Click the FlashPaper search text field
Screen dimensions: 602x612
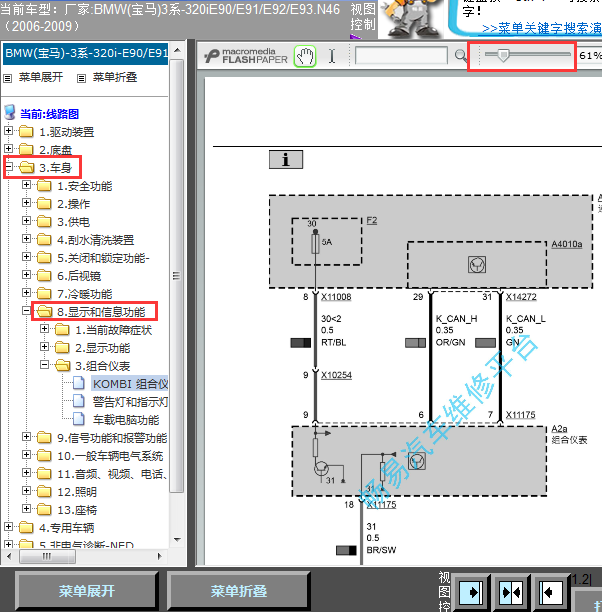[401, 55]
